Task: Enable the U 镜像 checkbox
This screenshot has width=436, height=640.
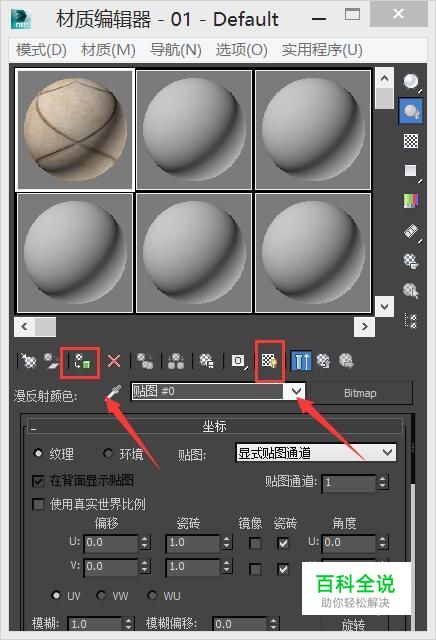Action: coord(255,543)
